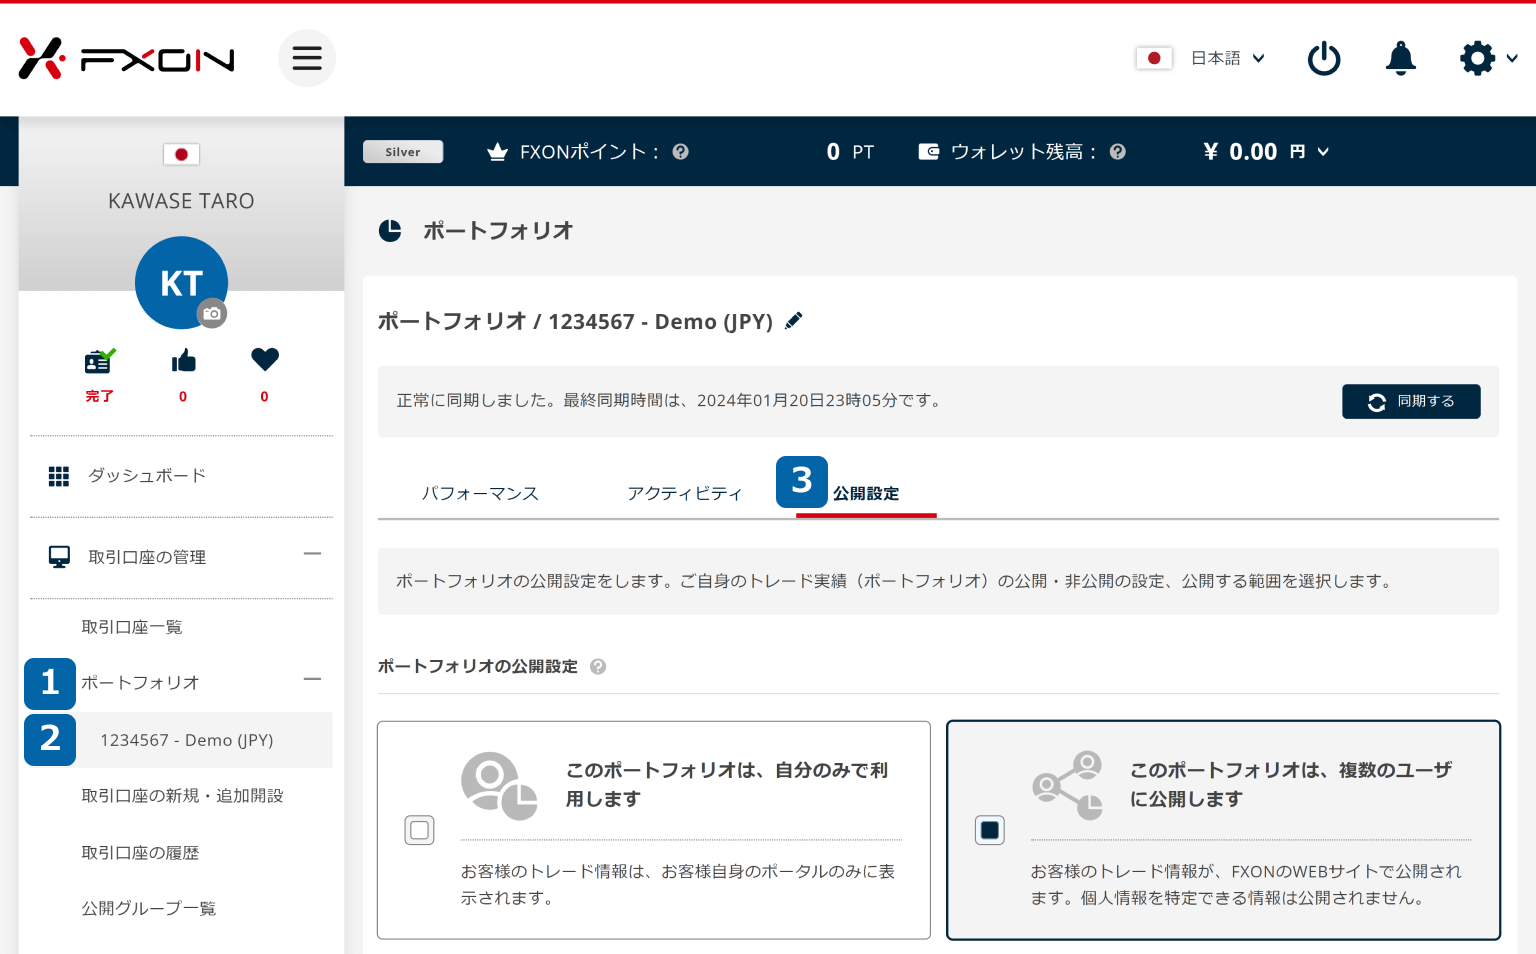Screen dimensions: 1536x954
Task: Open notifications bell
Action: coord(1400,58)
